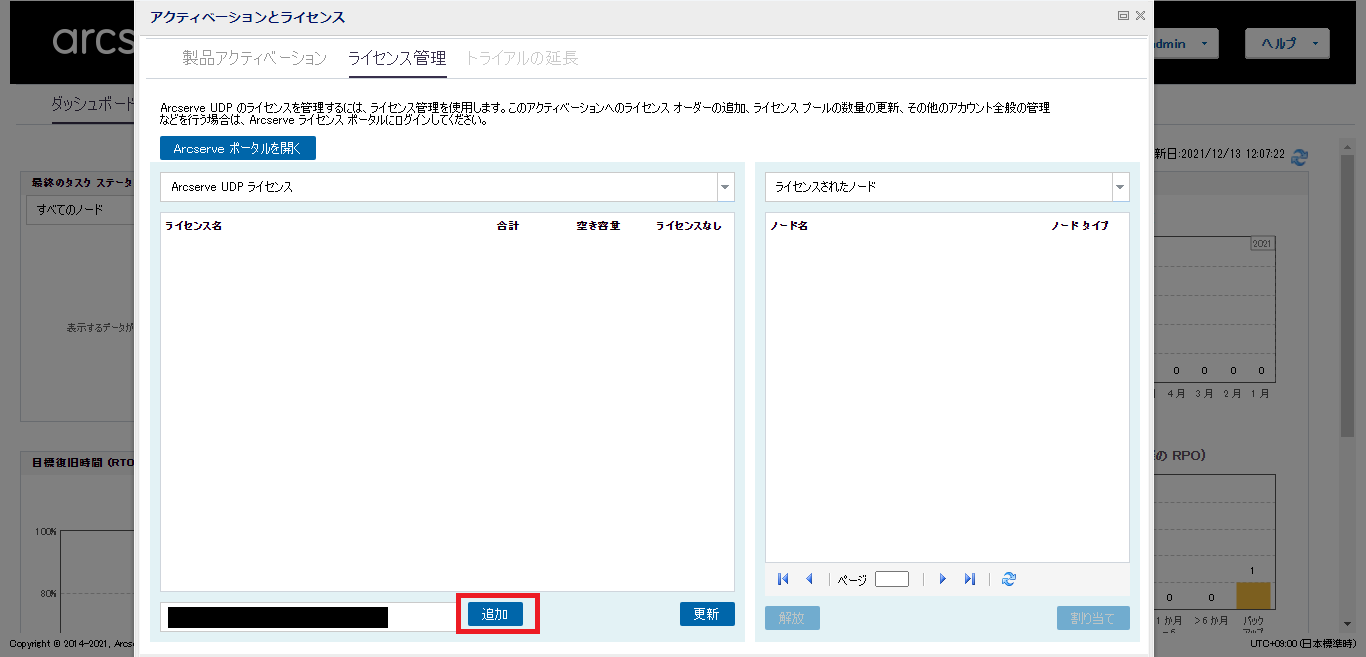Jump to the last page of nodes
The height and width of the screenshot is (657, 1366).
point(969,579)
